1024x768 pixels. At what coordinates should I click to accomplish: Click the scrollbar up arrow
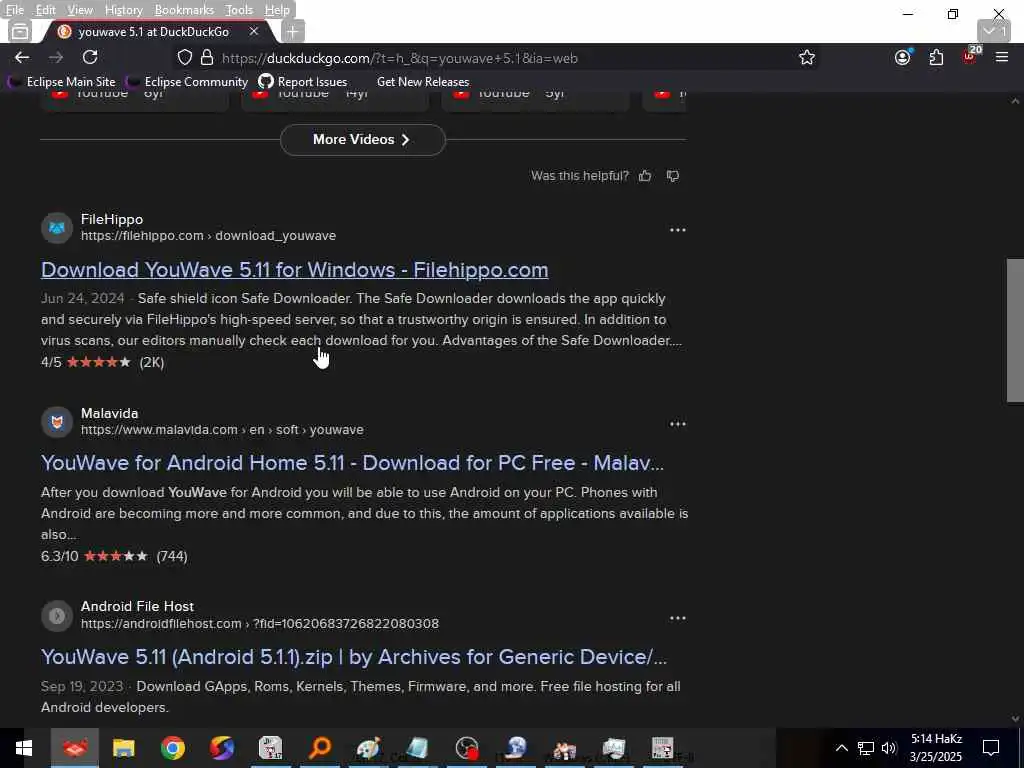pyautogui.click(x=1015, y=101)
